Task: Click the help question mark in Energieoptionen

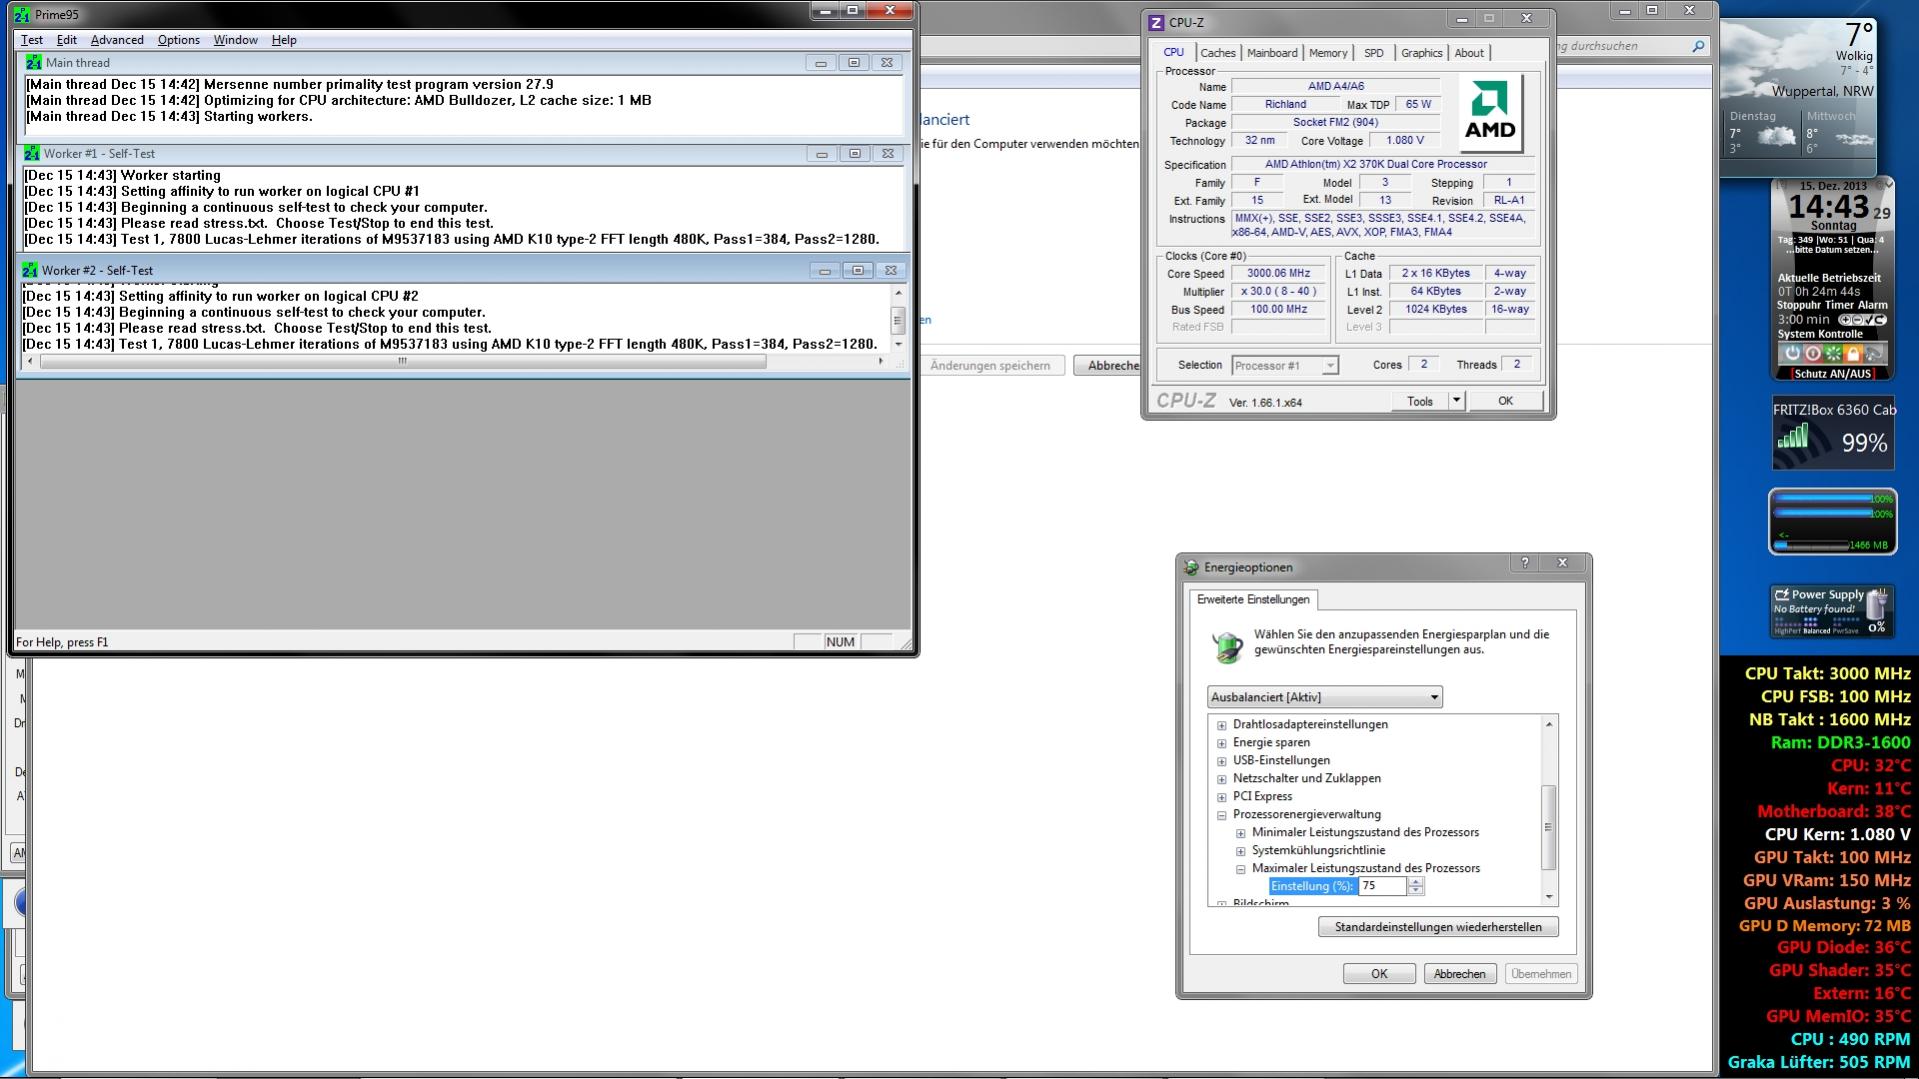Action: 1525,563
